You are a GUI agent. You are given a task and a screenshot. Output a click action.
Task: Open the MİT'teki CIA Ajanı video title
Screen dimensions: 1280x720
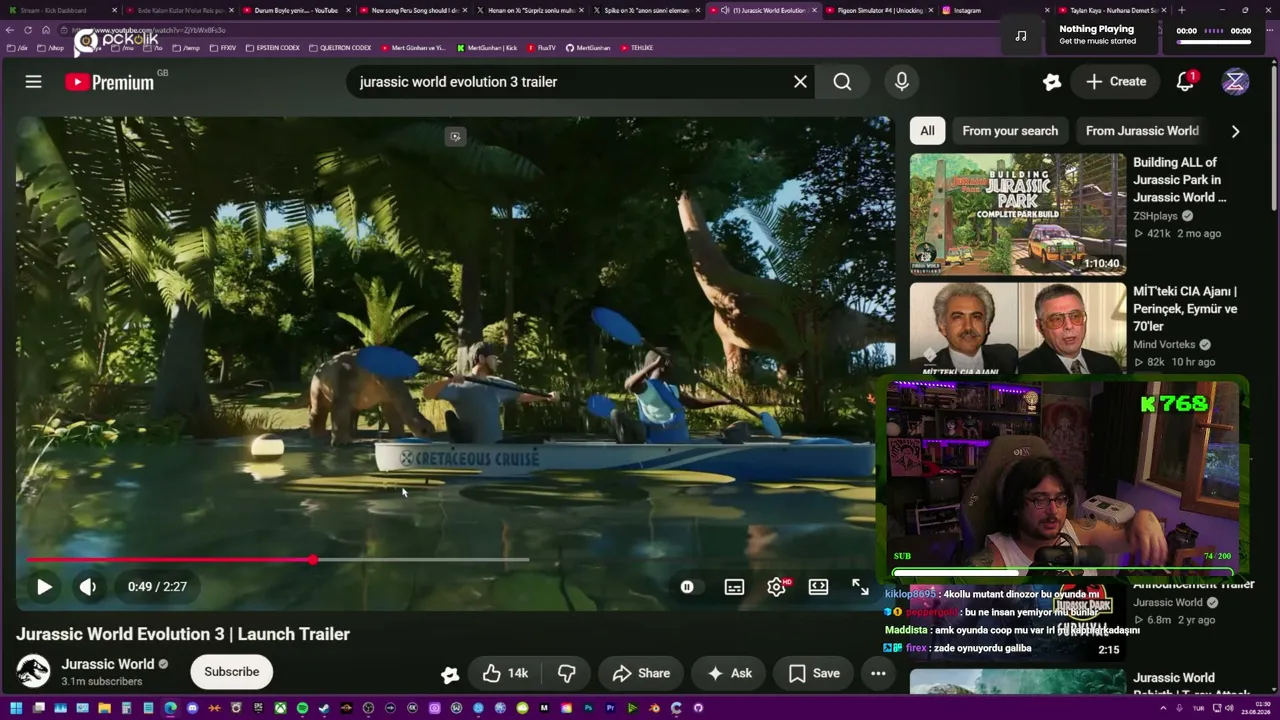point(1185,309)
